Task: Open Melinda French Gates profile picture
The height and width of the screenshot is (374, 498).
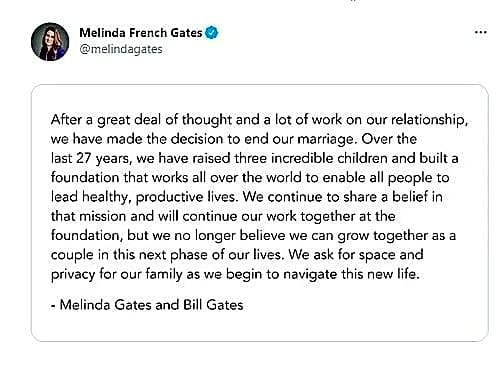Action: pos(50,42)
